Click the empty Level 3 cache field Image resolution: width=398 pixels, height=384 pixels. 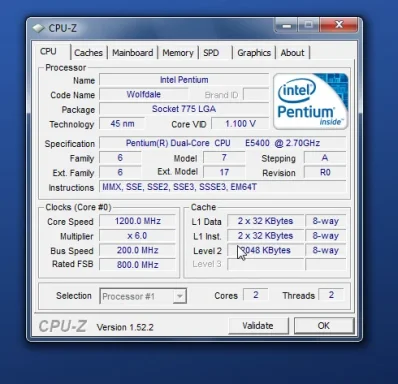pyautogui.click(x=266, y=265)
